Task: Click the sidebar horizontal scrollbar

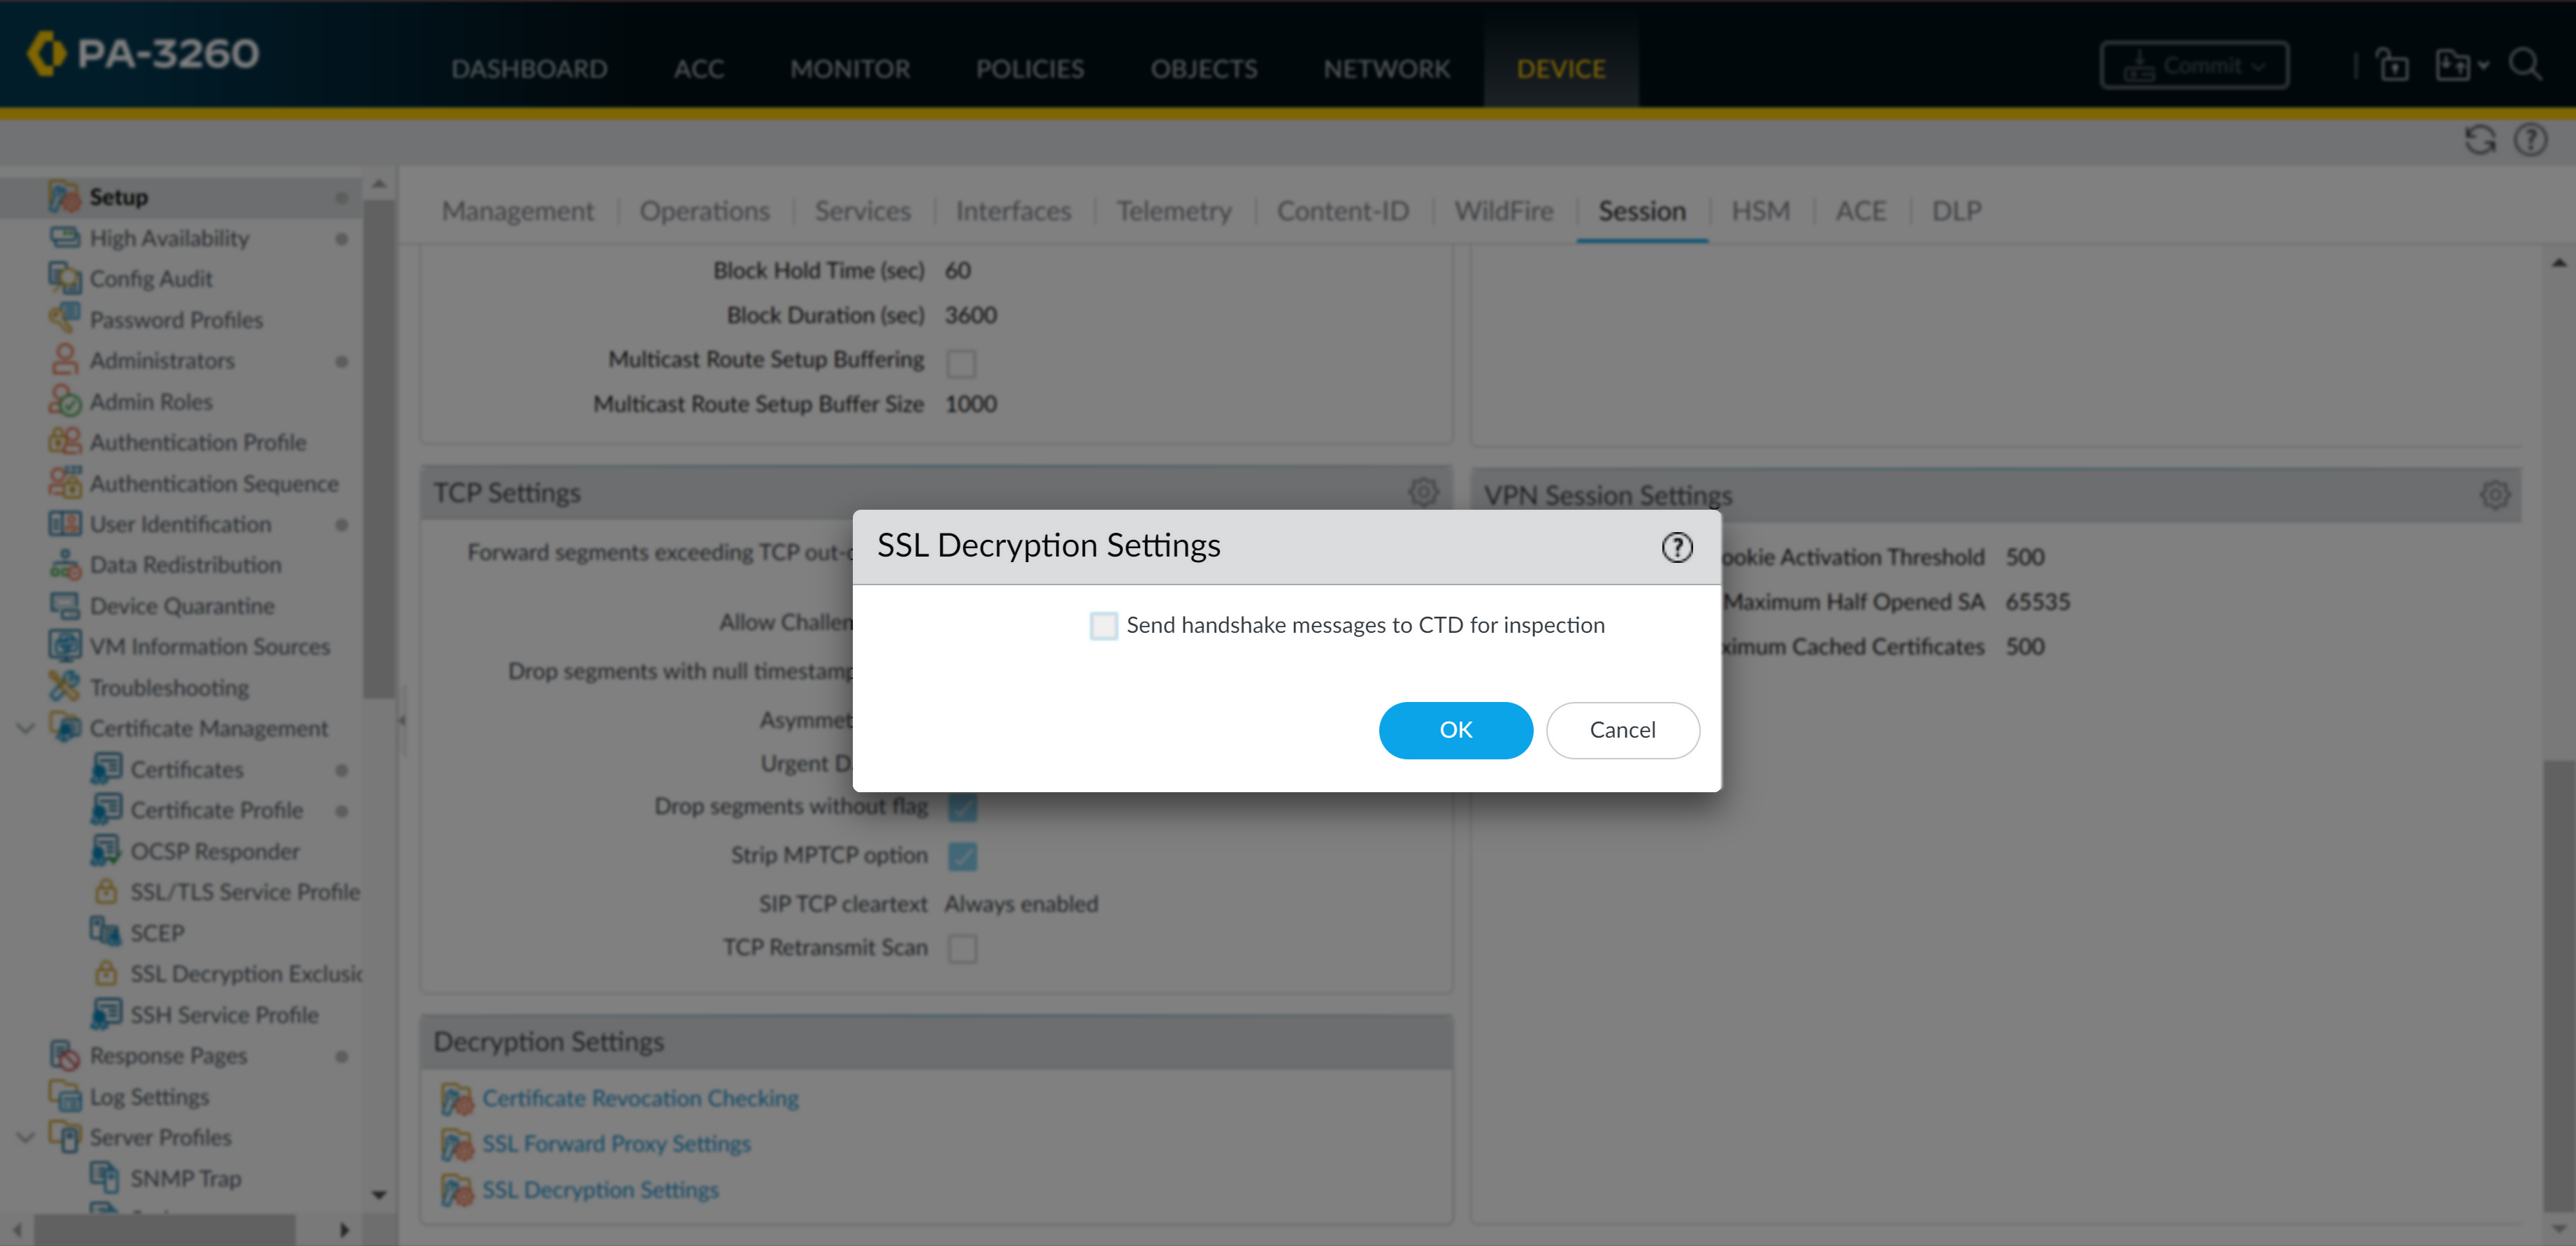Action: [x=165, y=1229]
